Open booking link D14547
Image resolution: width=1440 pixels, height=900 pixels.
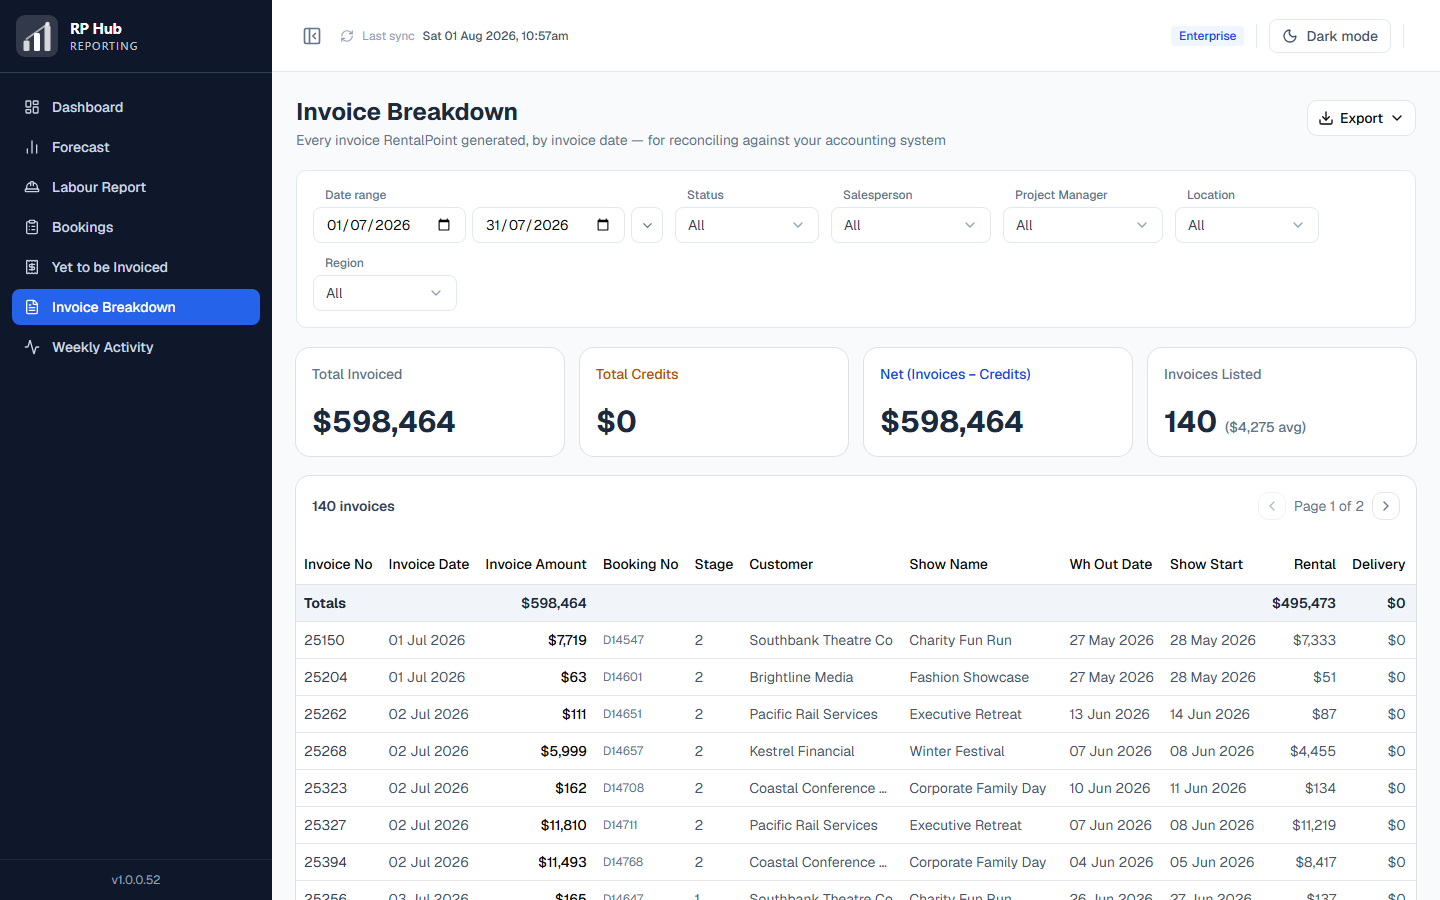coord(624,640)
